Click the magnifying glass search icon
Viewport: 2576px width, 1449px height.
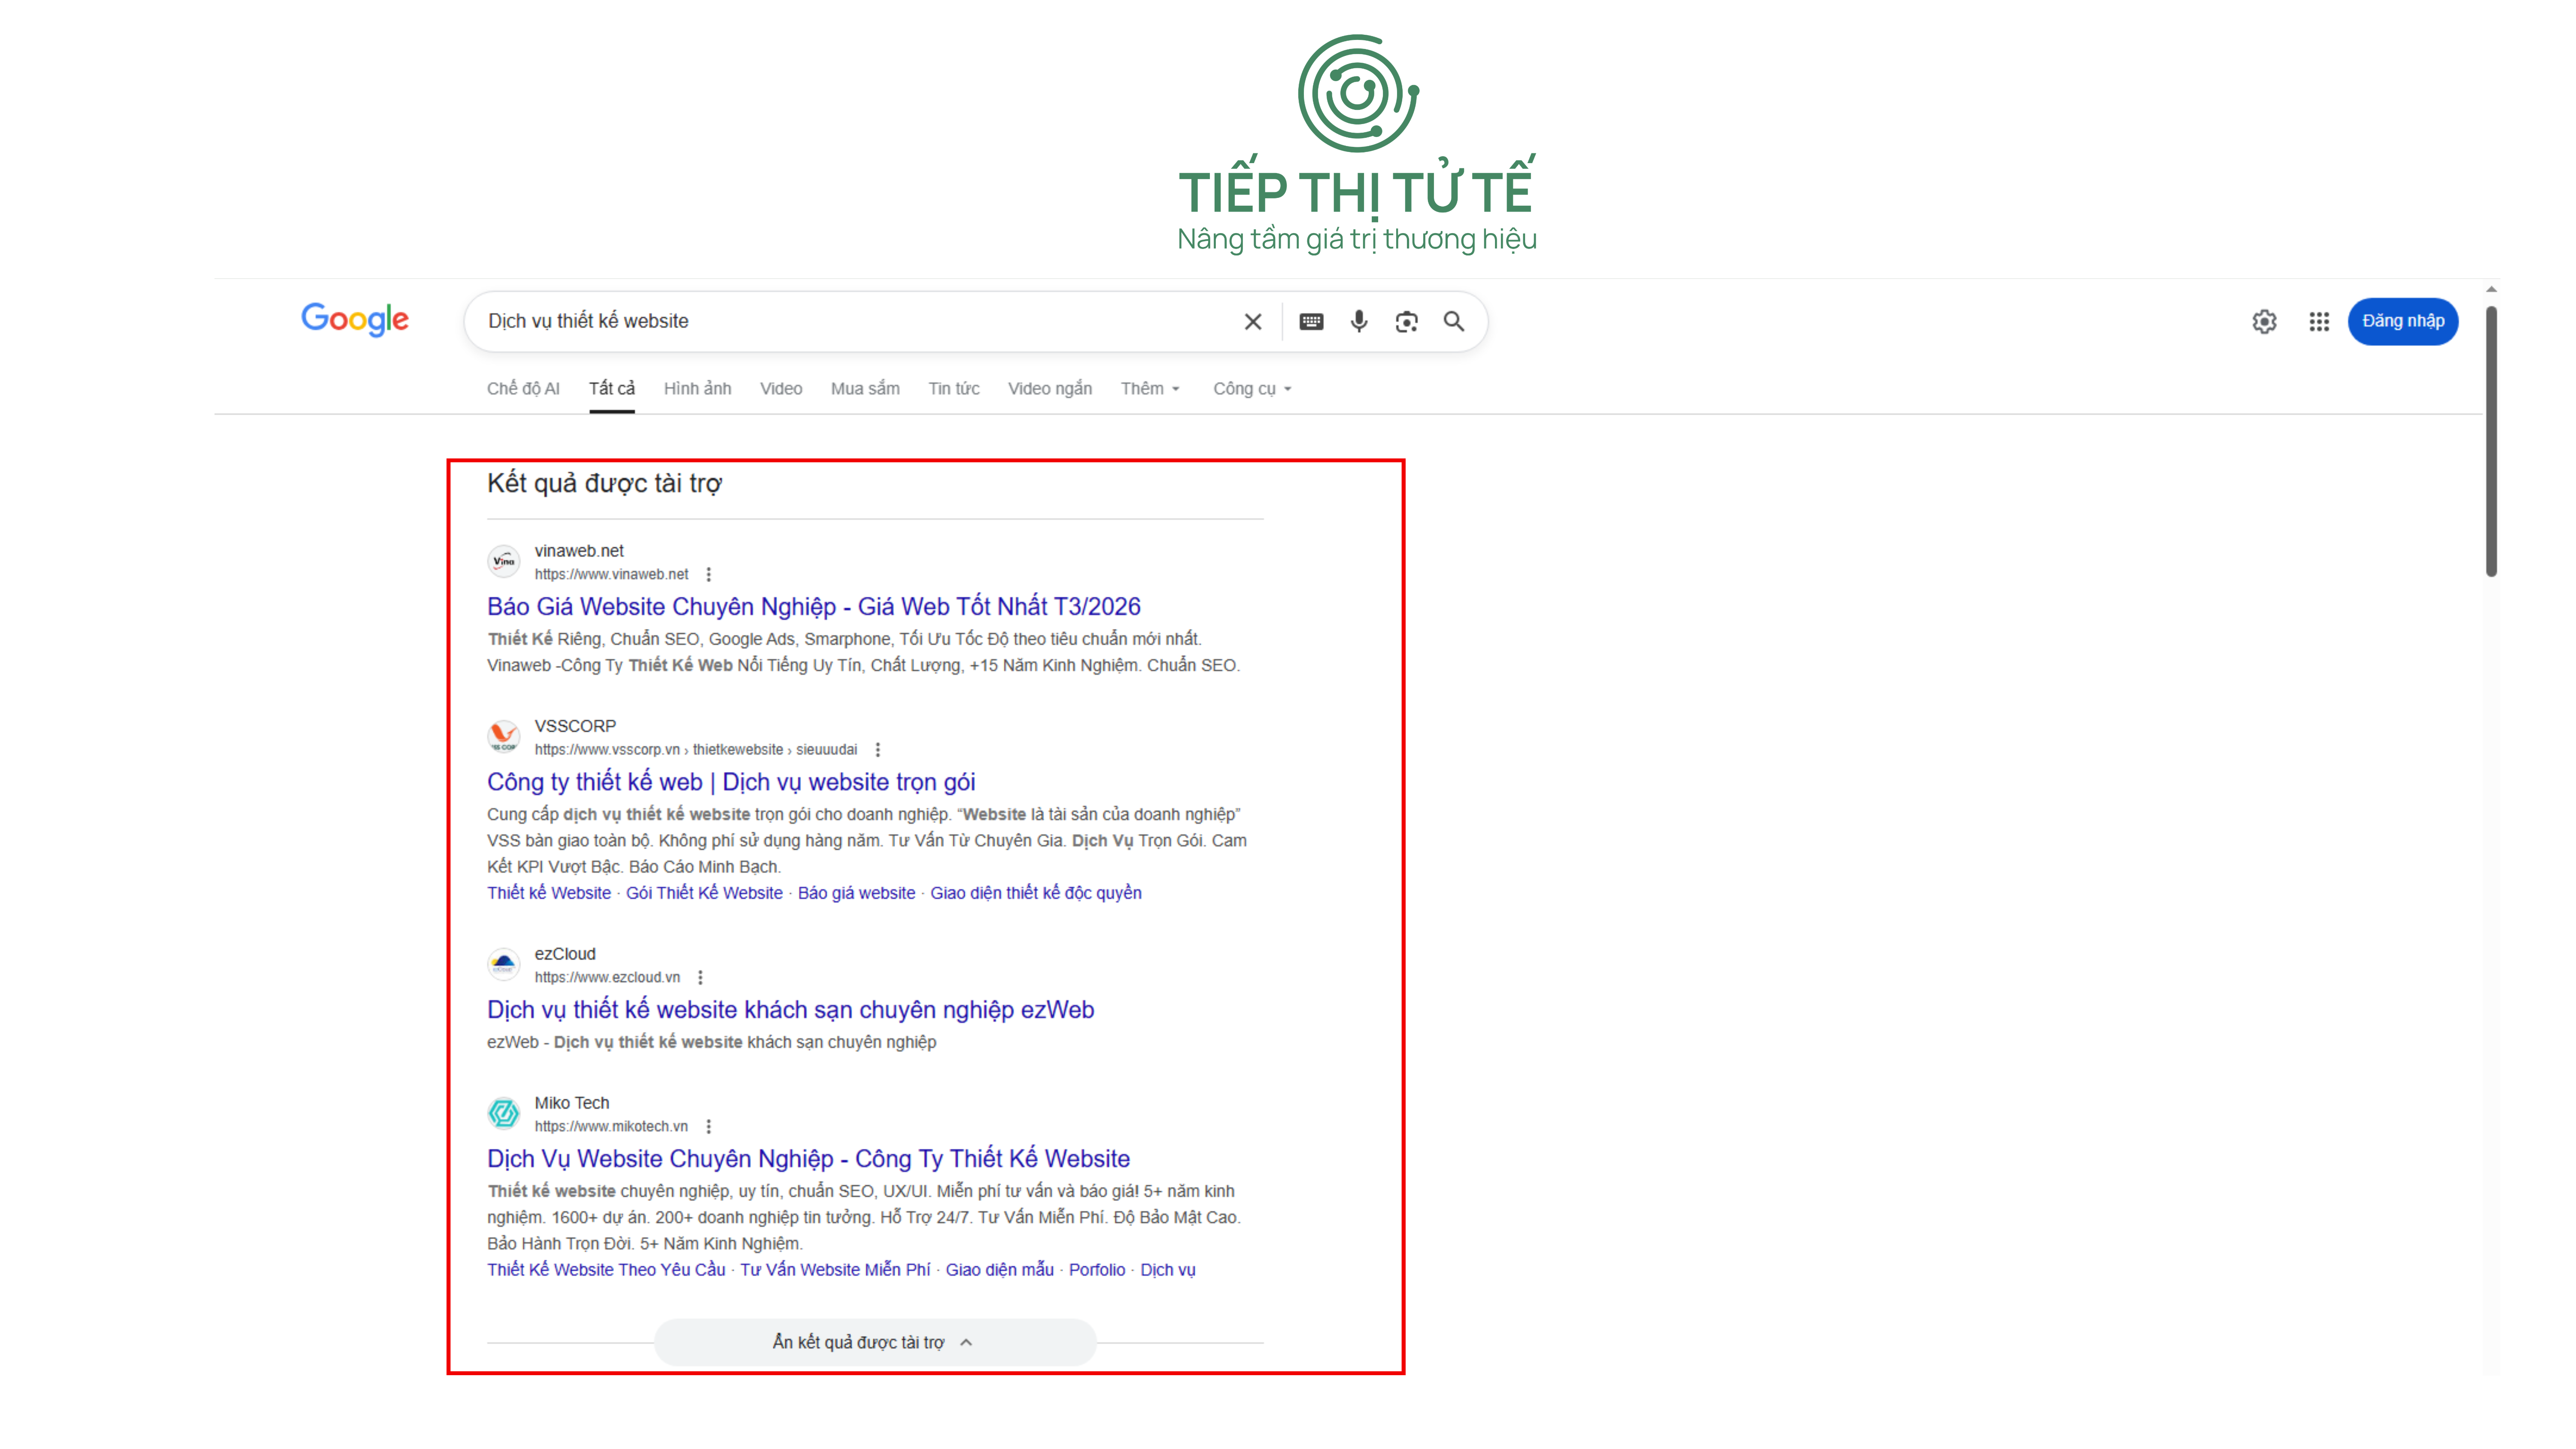(1454, 321)
